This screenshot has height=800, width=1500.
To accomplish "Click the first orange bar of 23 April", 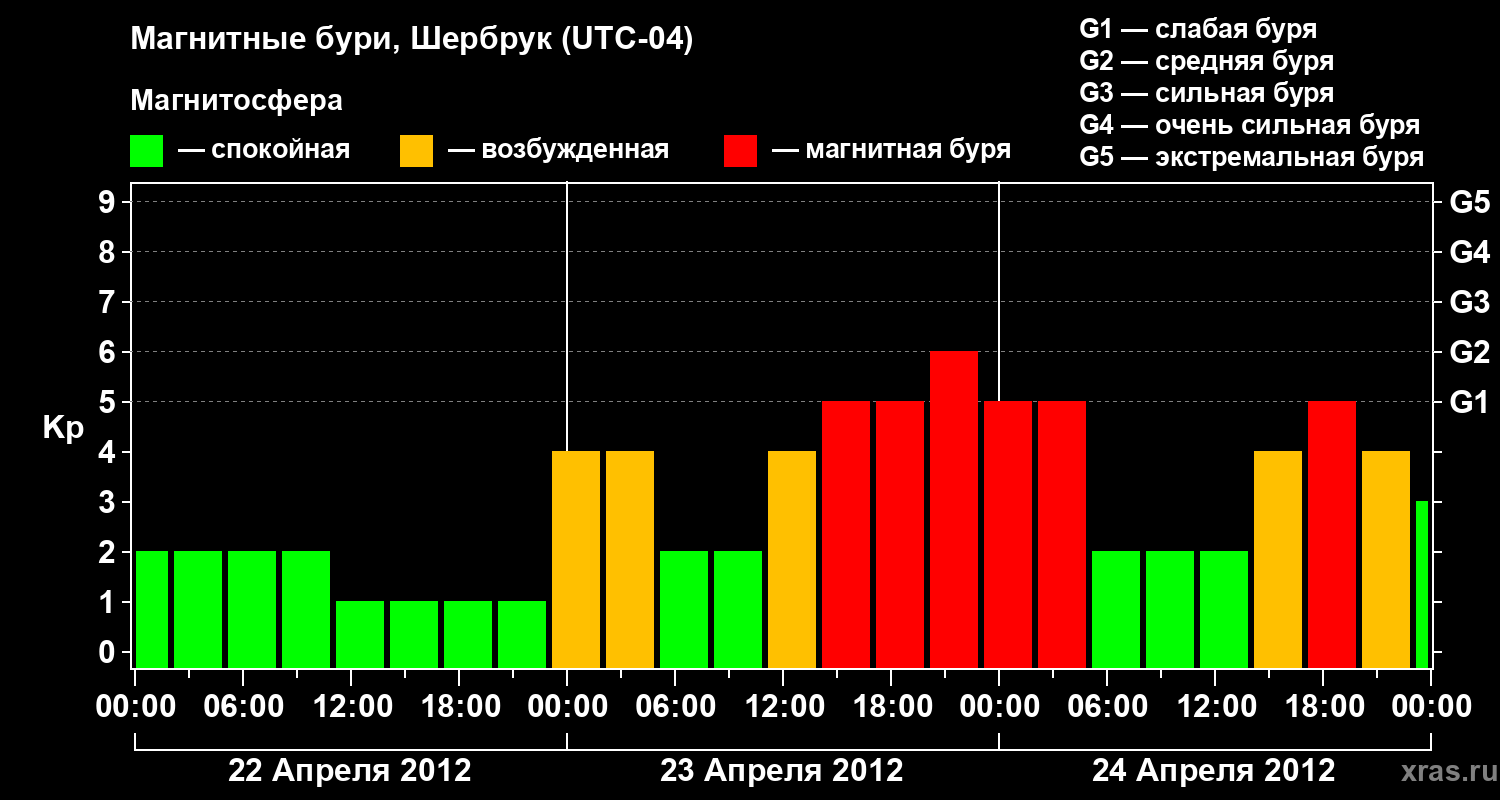I will [x=576, y=559].
